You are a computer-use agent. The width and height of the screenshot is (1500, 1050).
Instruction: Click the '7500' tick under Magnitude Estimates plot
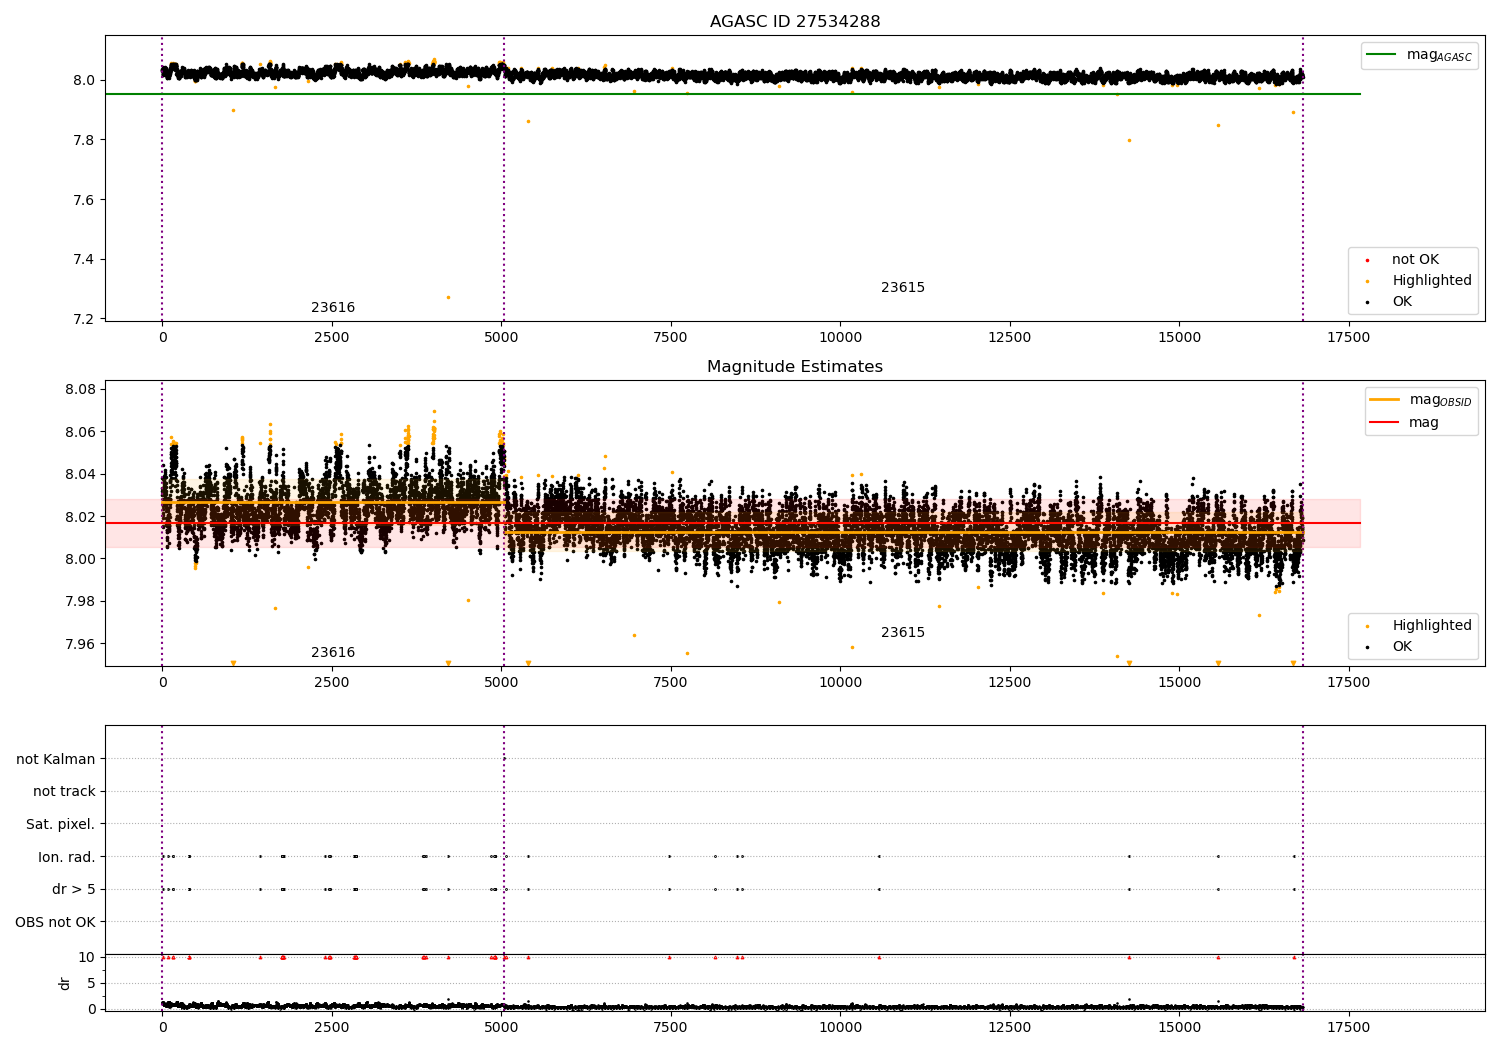tap(671, 683)
